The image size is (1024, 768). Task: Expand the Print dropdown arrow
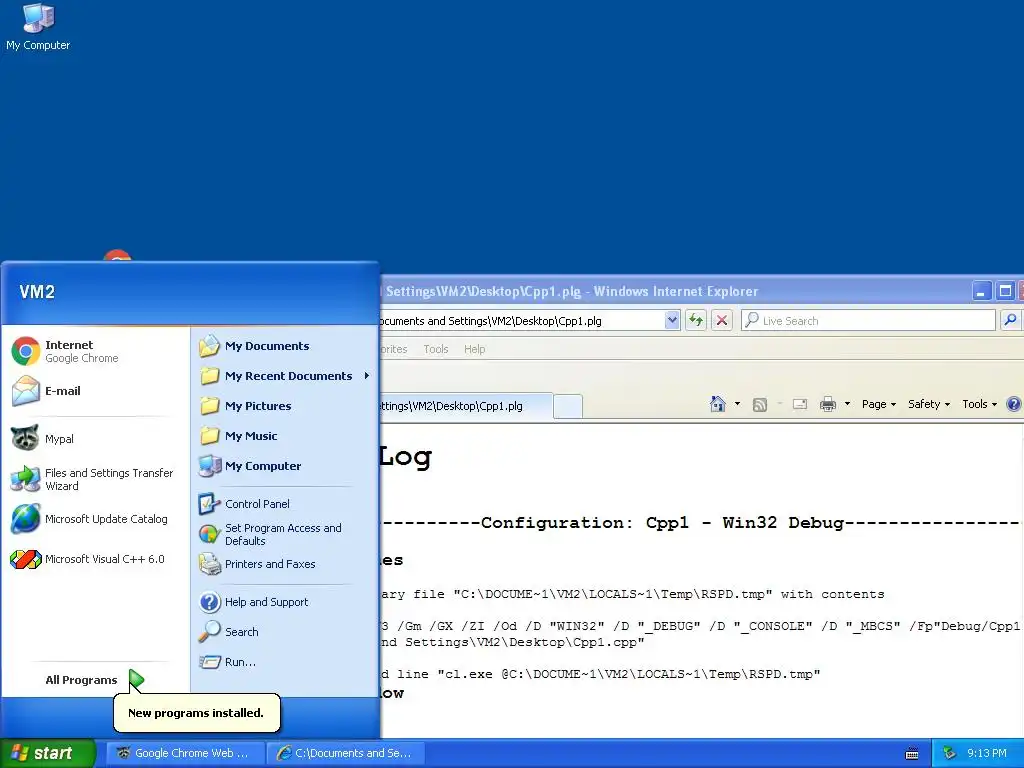848,404
